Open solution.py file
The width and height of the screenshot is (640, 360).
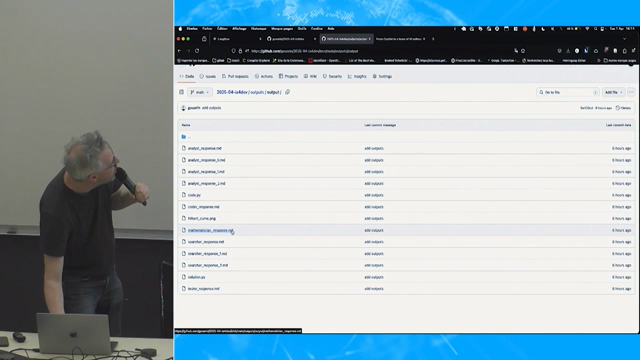[x=196, y=277]
